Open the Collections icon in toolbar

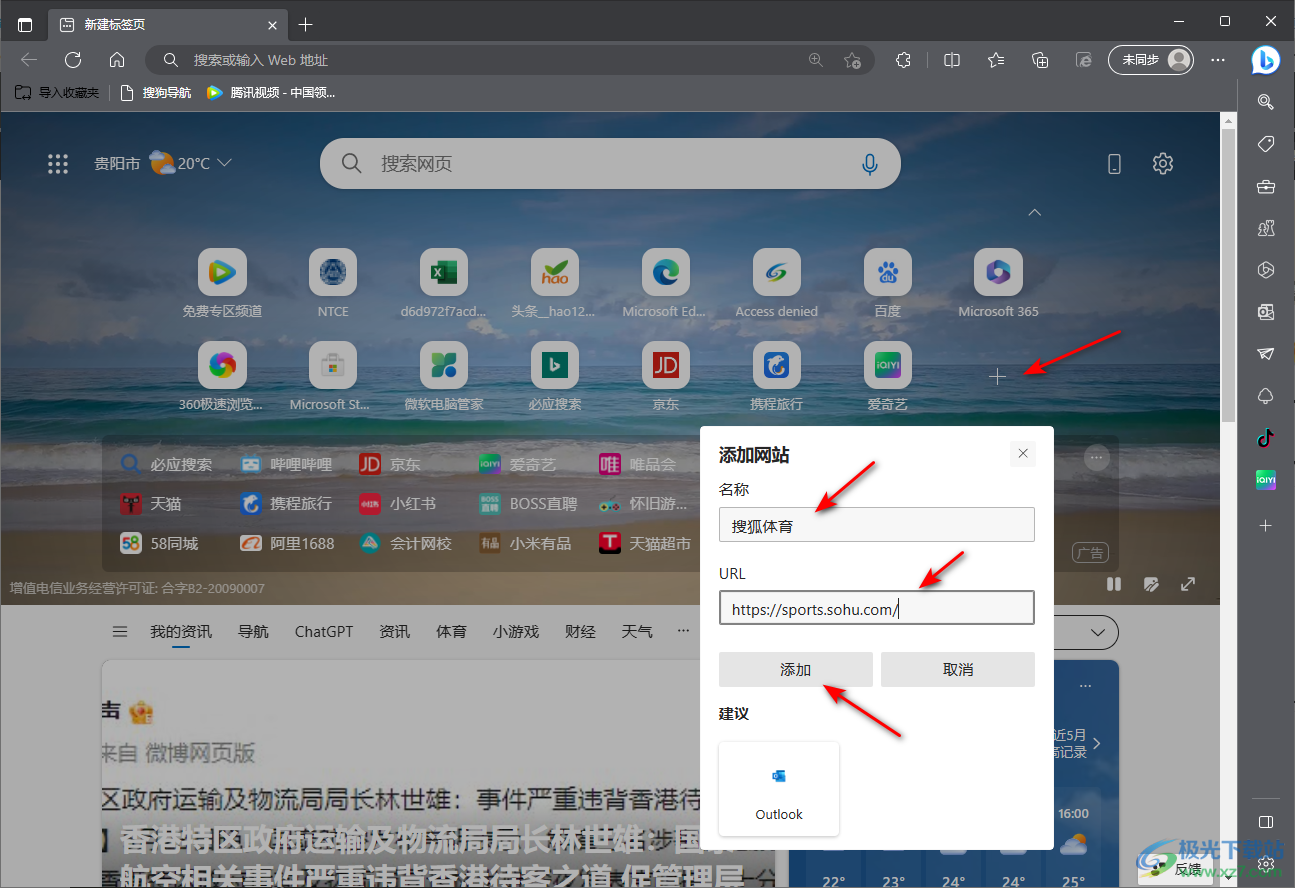pos(1040,60)
